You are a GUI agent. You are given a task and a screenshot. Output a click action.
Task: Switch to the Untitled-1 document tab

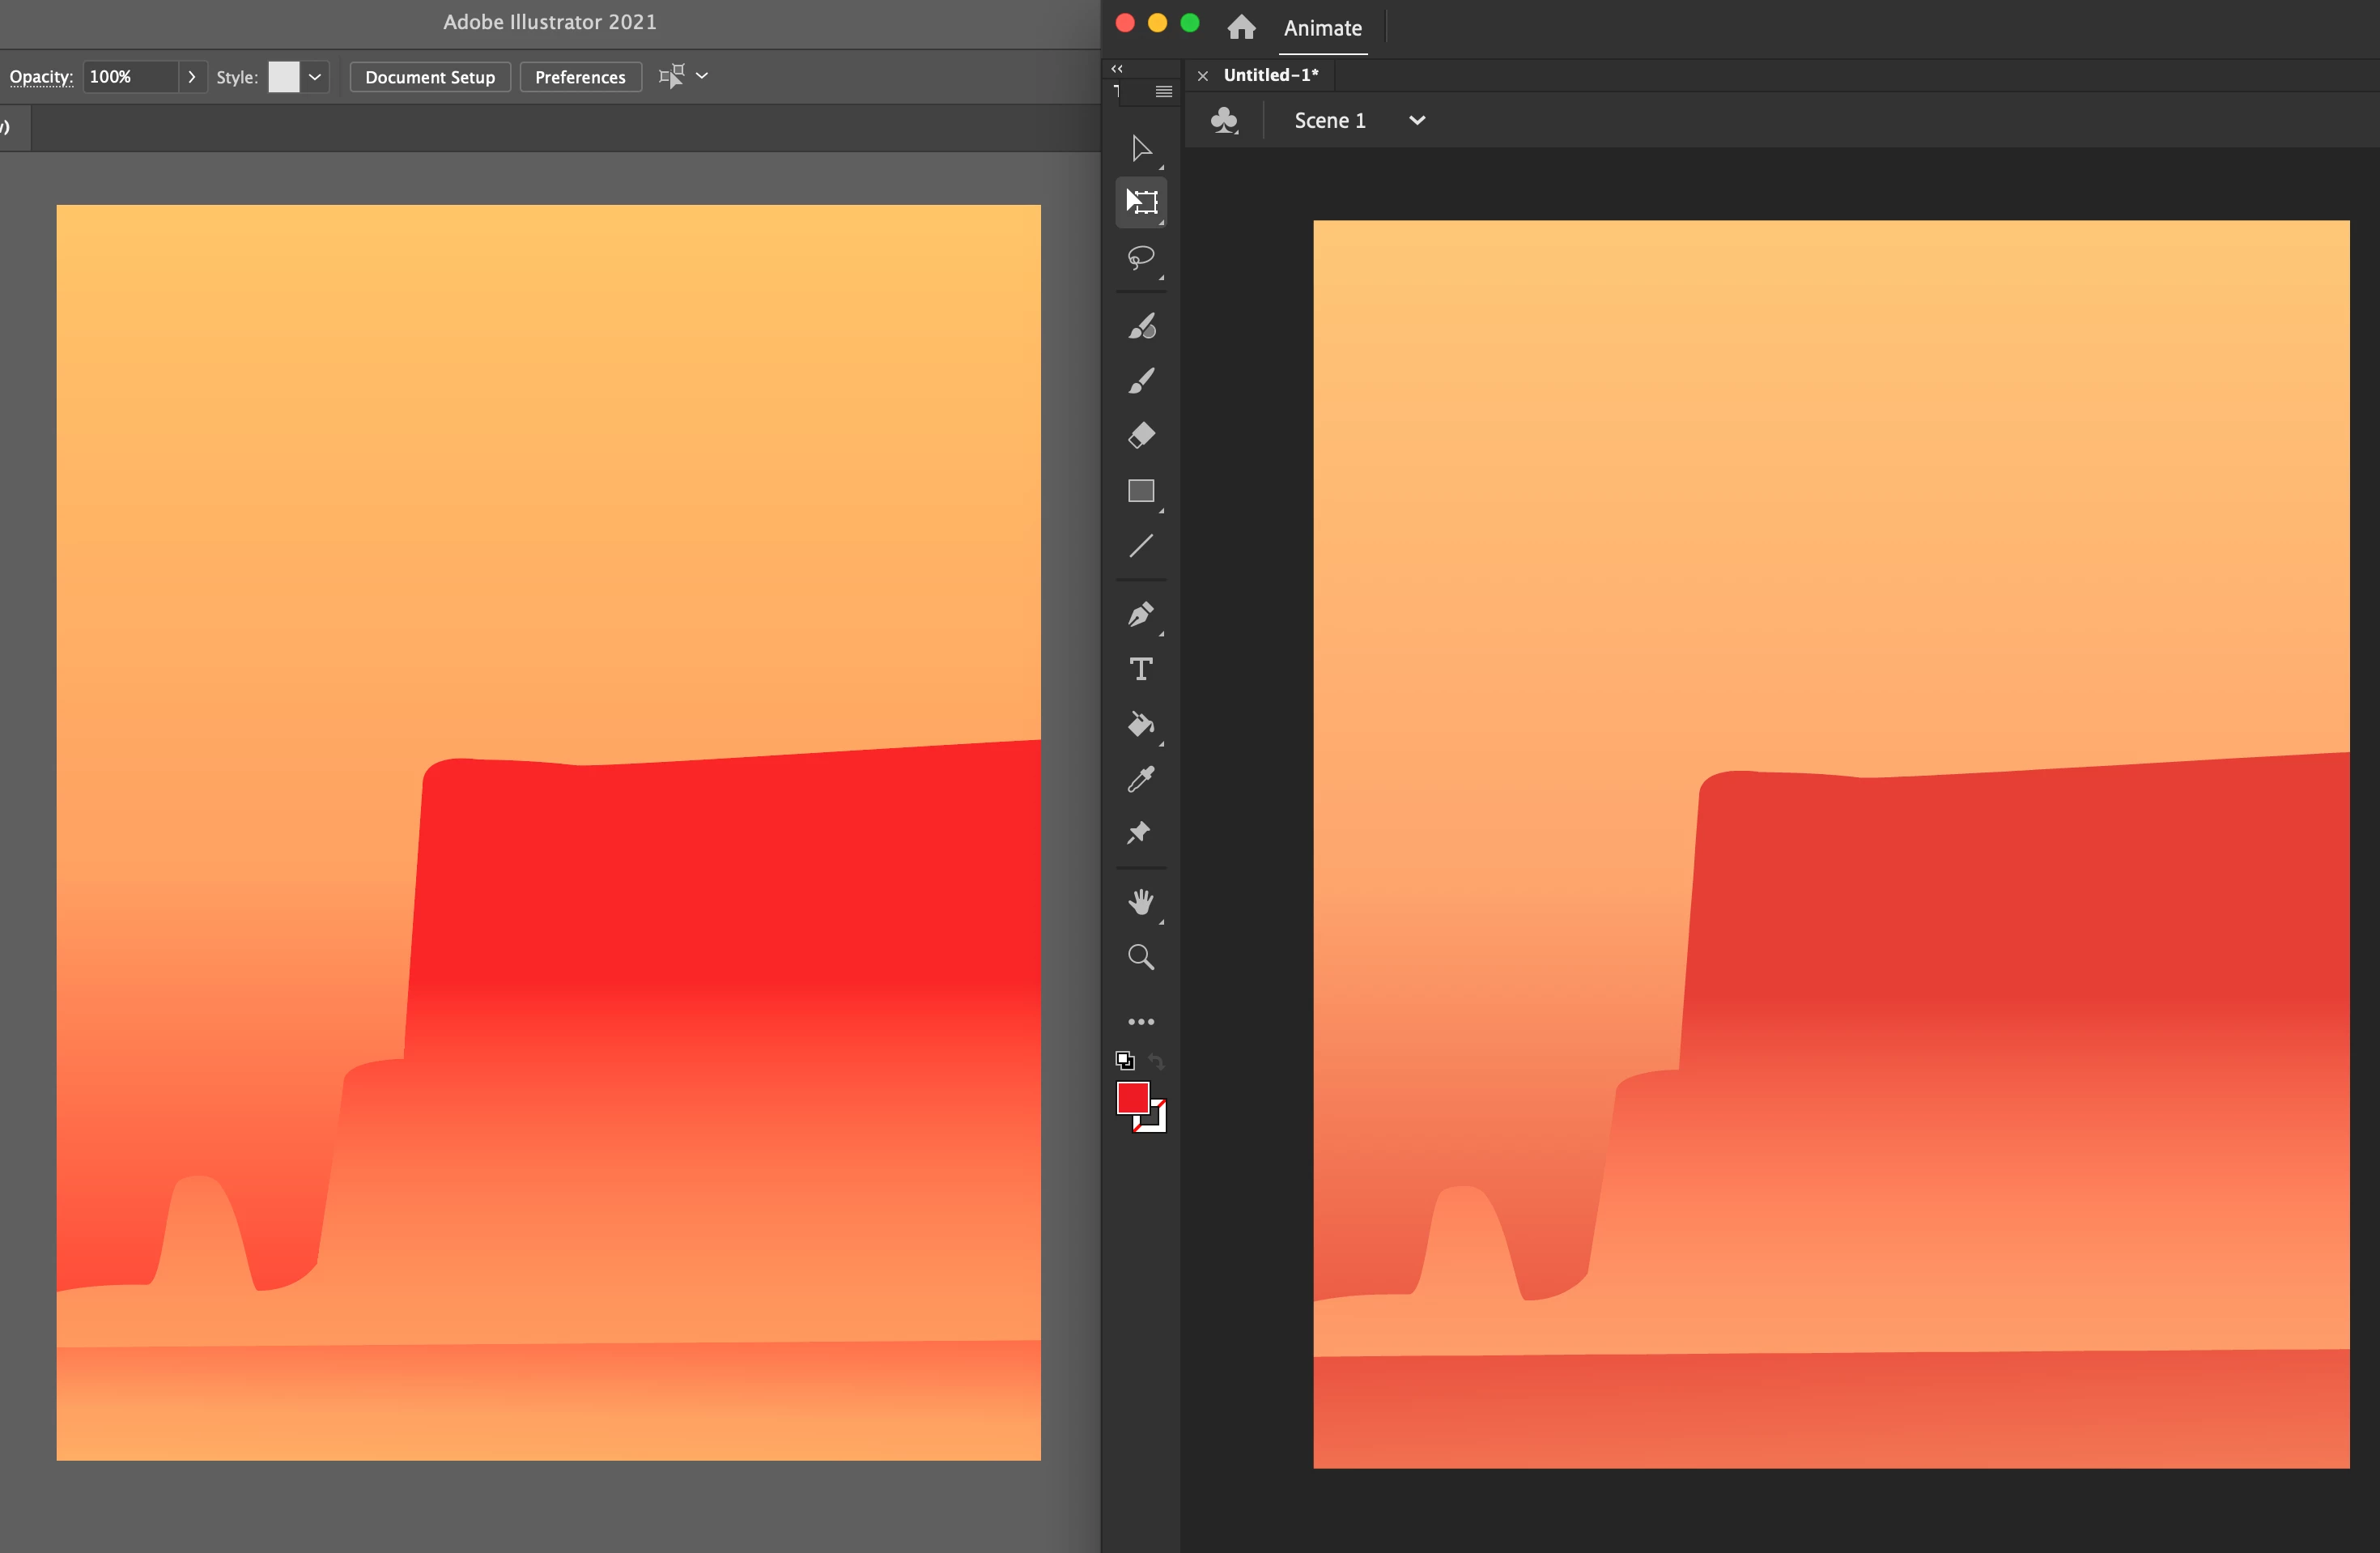coord(1270,75)
